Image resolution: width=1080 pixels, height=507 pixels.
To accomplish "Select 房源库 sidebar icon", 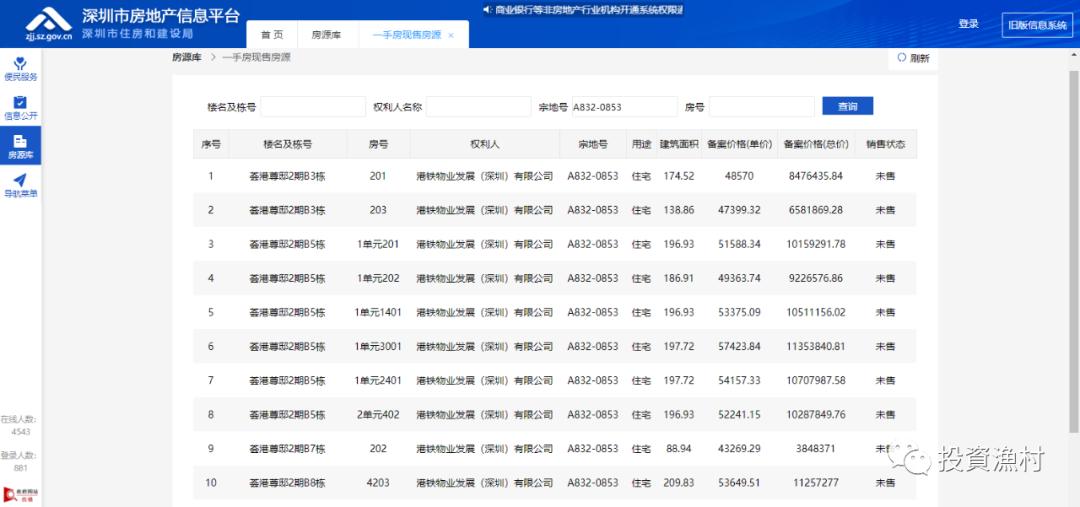I will click(x=20, y=146).
